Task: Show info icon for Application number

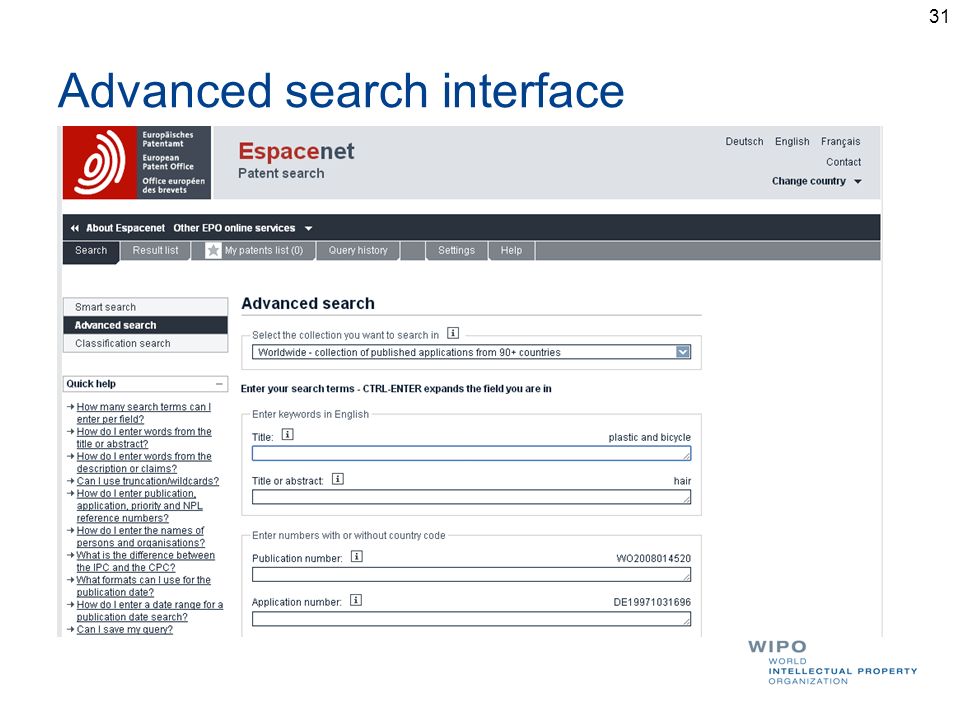Action: pyautogui.click(x=356, y=600)
